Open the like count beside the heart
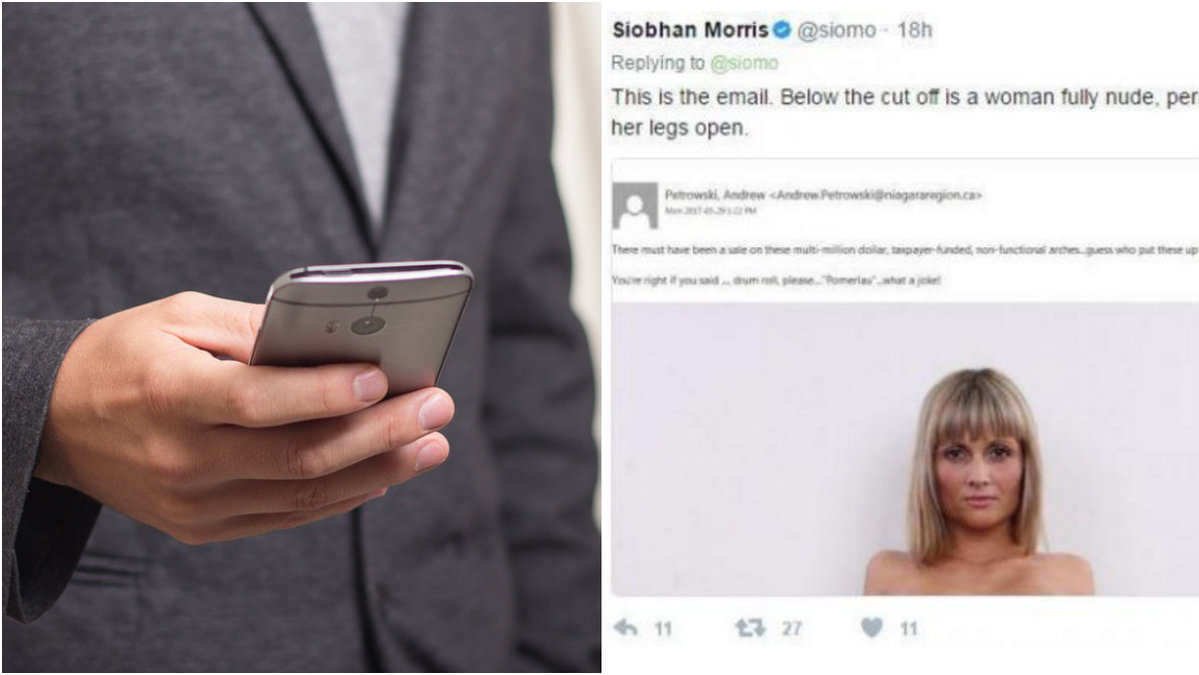 pos(908,629)
